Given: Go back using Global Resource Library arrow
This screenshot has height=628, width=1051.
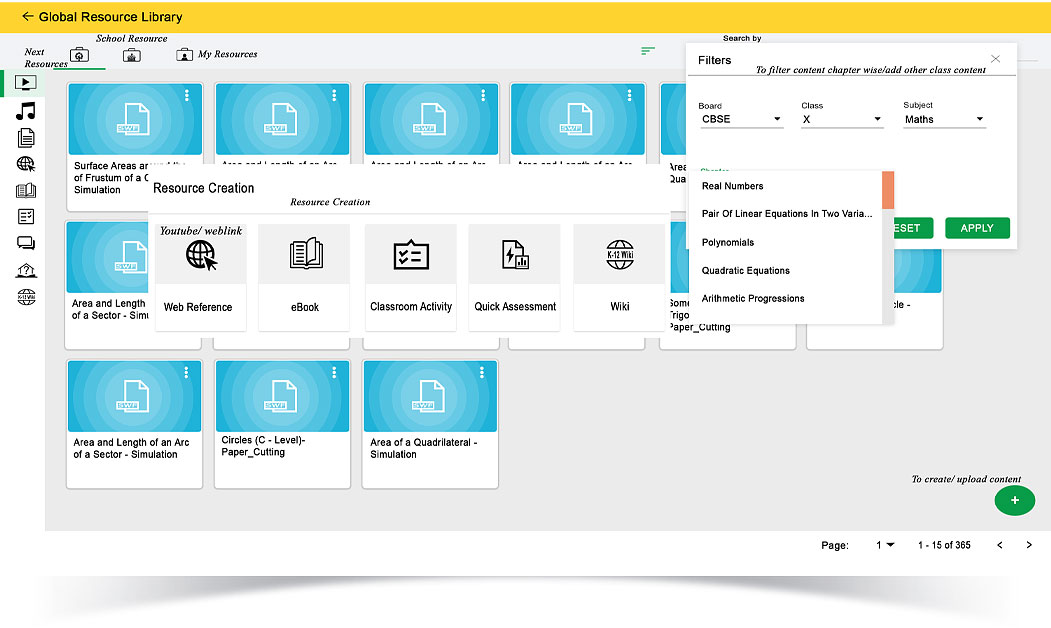Looking at the screenshot, I should tap(27, 17).
